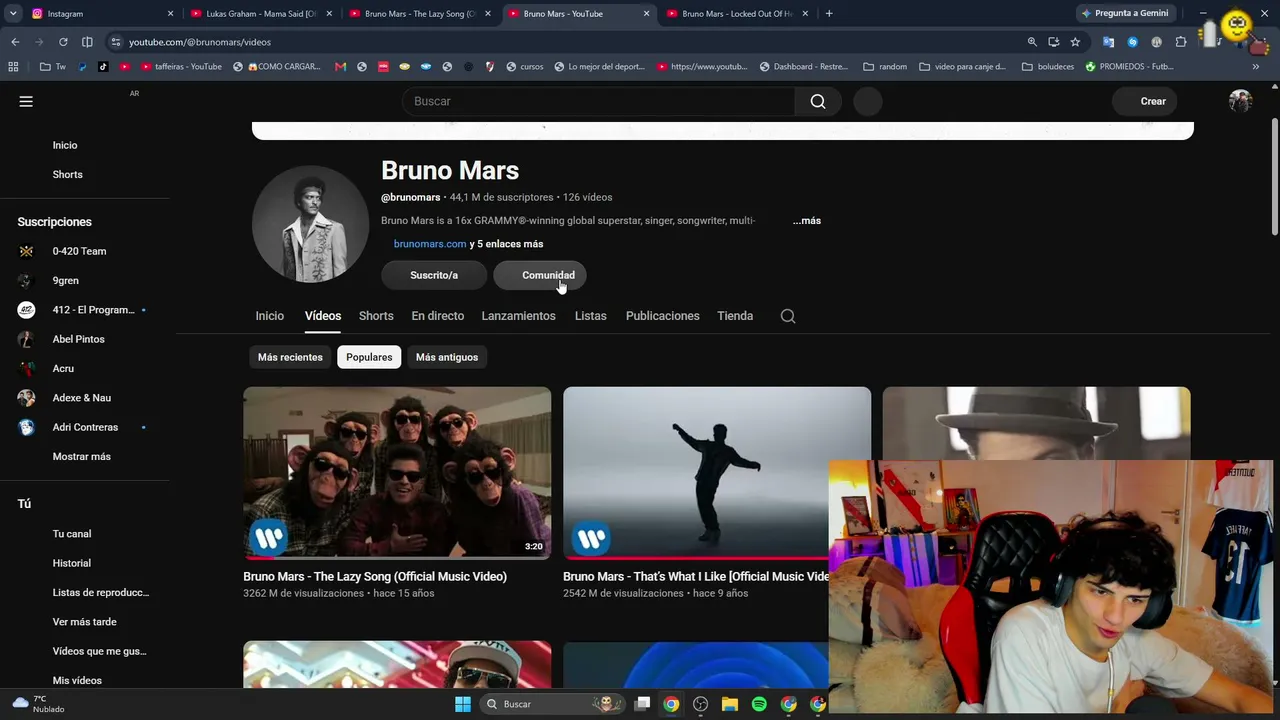Open Task View on the taskbar
This screenshot has width=1280, height=720.
(642, 704)
